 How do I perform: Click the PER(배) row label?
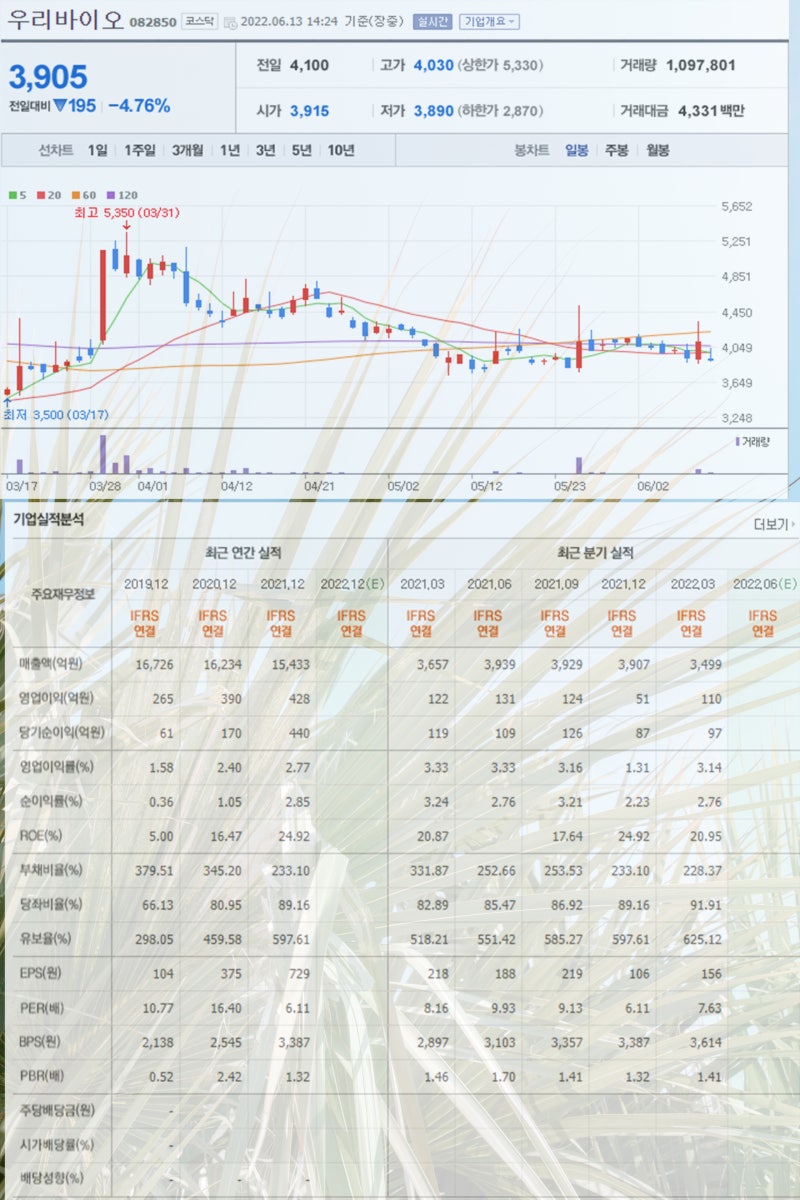point(42,1007)
